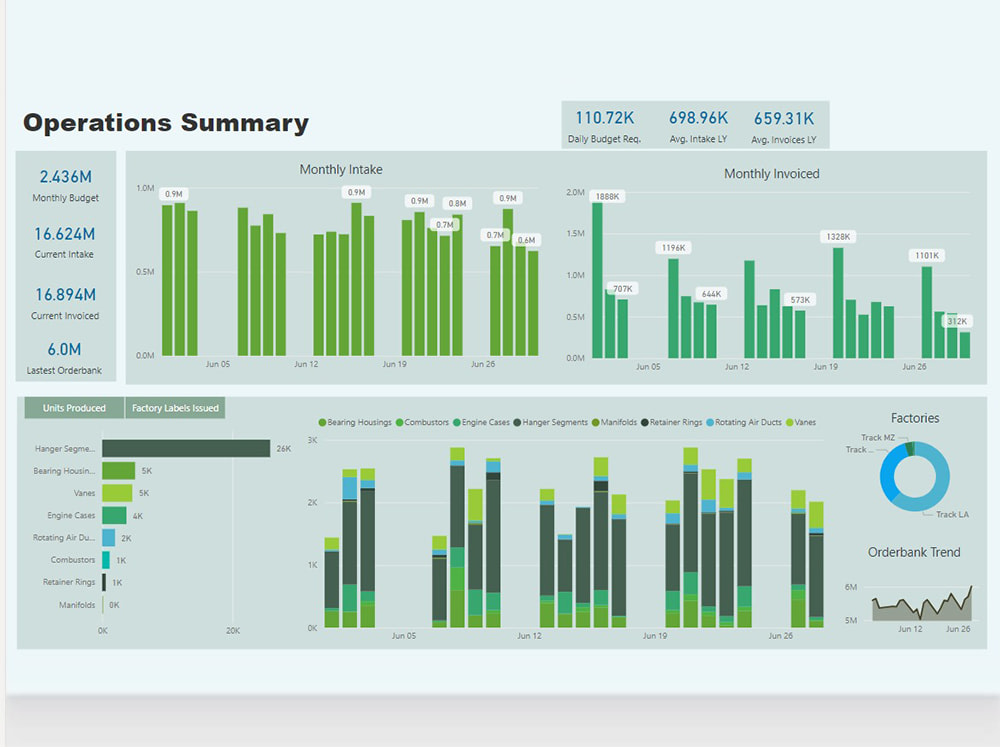Viewport: 1000px width, 750px height.
Task: Click the 644K data label
Action: coord(711,294)
